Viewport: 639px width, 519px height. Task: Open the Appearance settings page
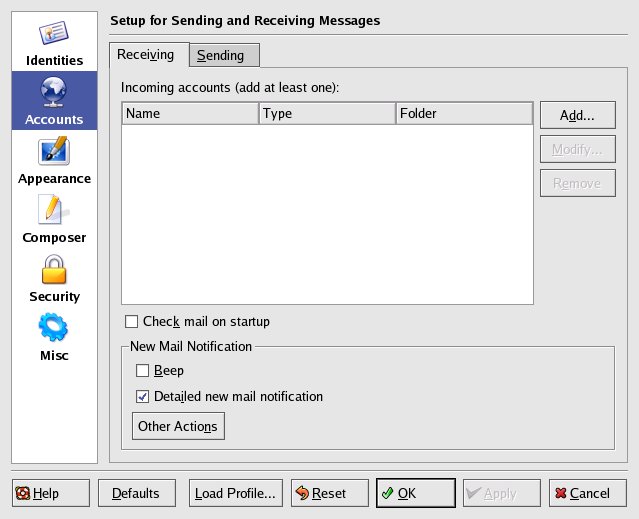click(x=54, y=160)
